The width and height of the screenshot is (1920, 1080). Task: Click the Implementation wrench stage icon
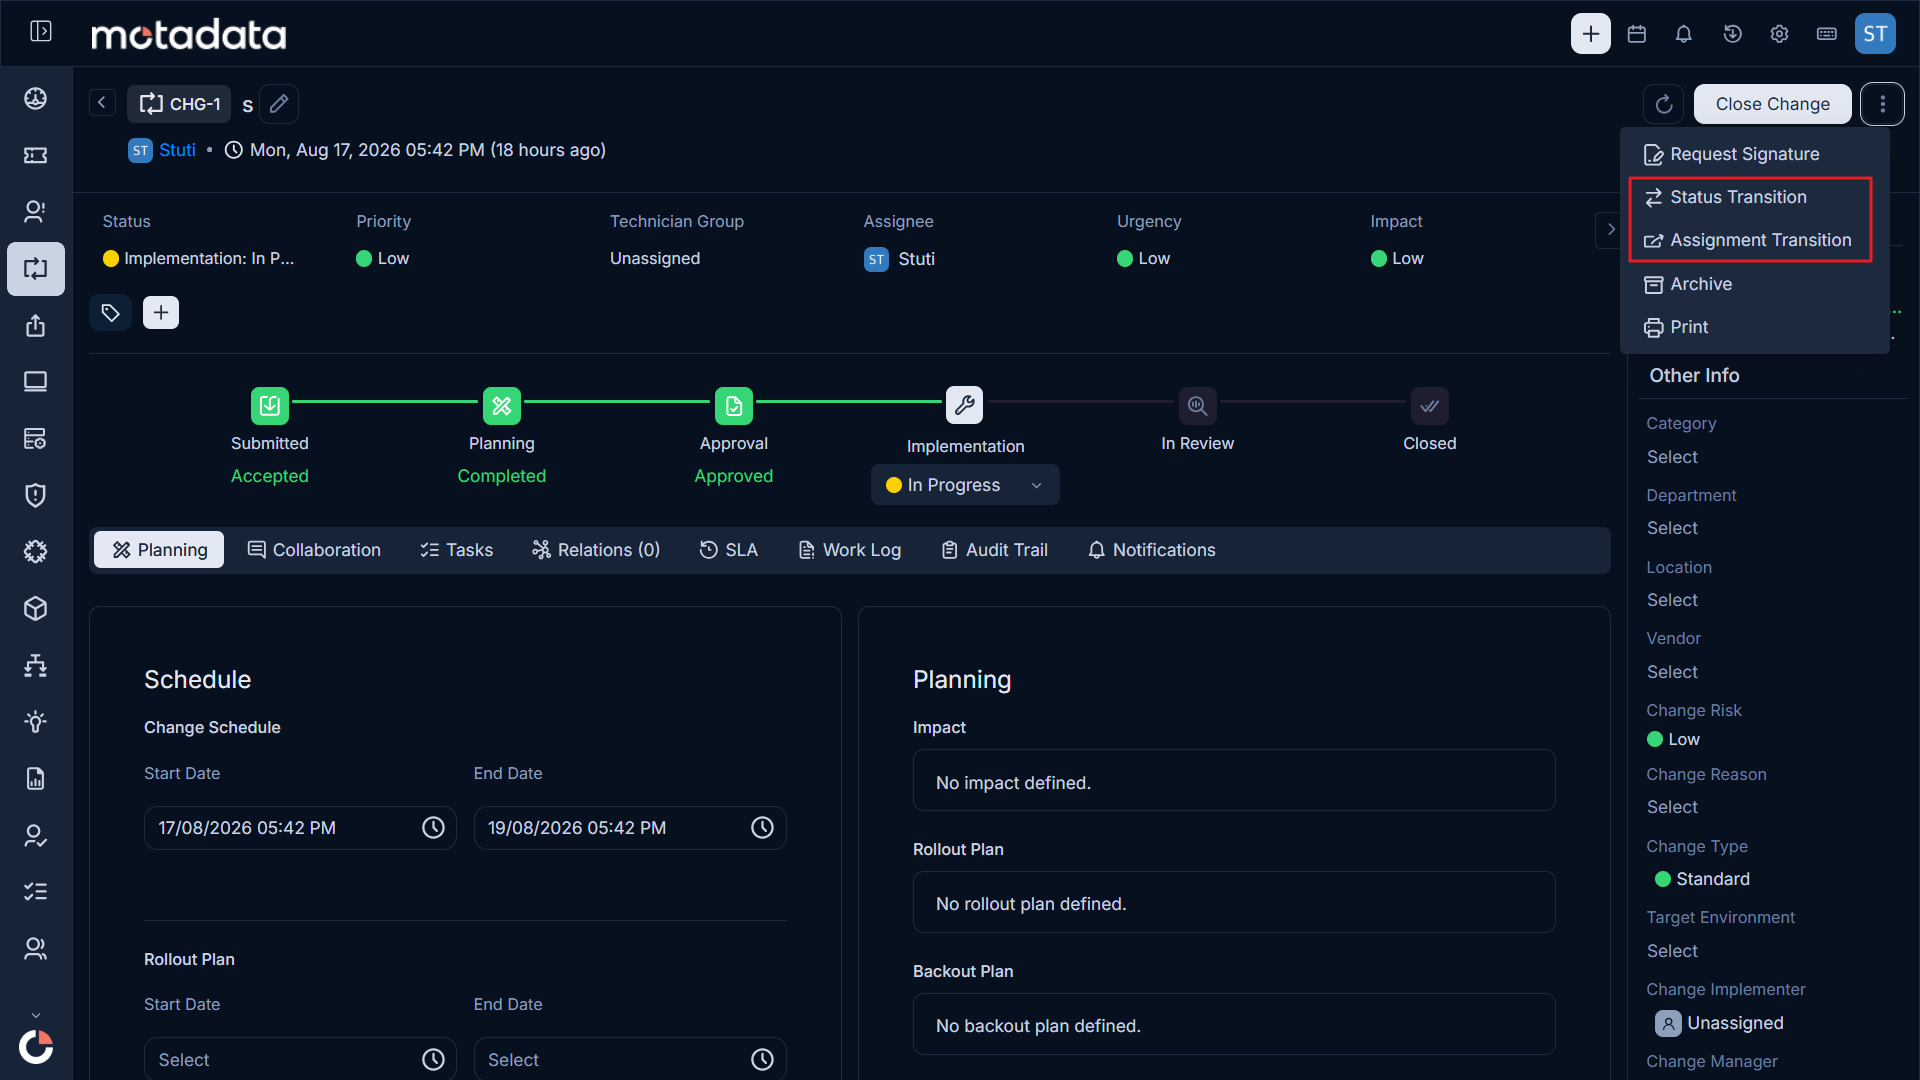click(965, 405)
